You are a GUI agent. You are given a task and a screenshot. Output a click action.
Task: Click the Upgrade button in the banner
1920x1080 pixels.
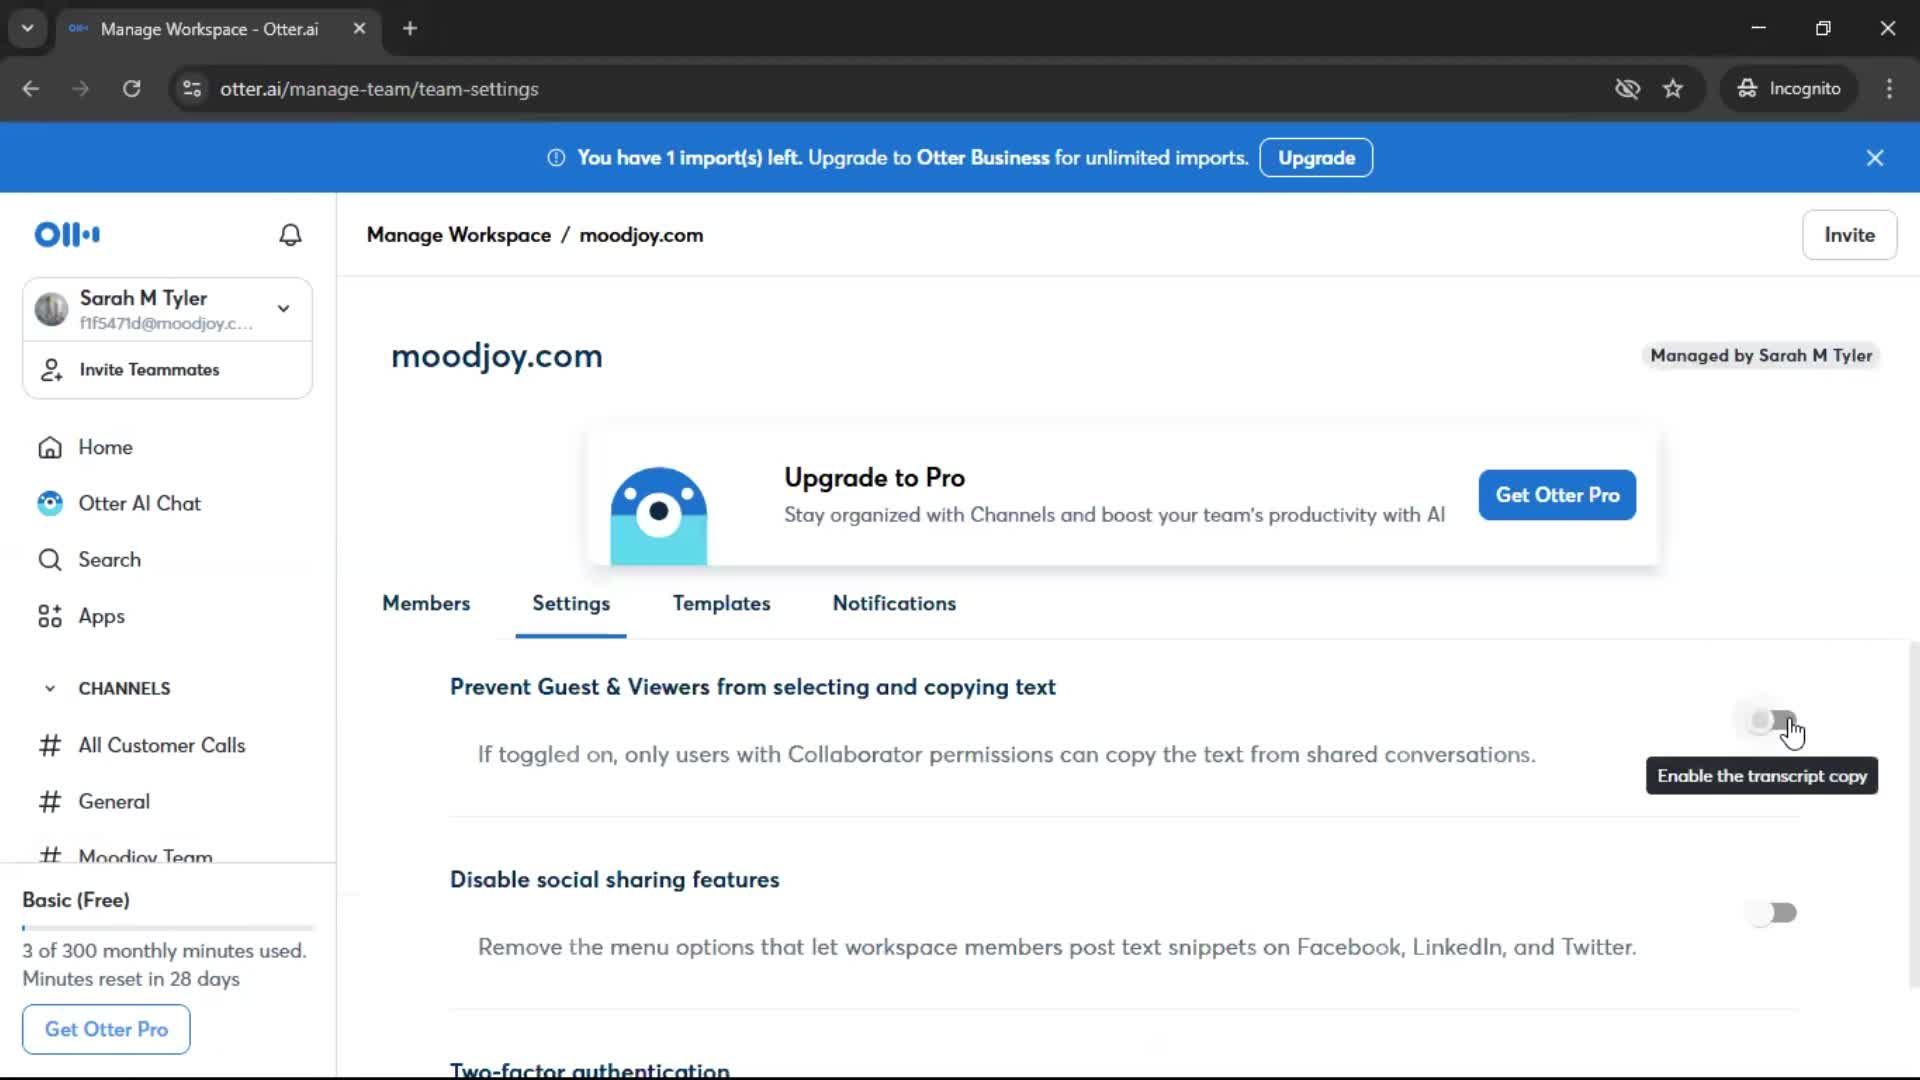[x=1316, y=158]
